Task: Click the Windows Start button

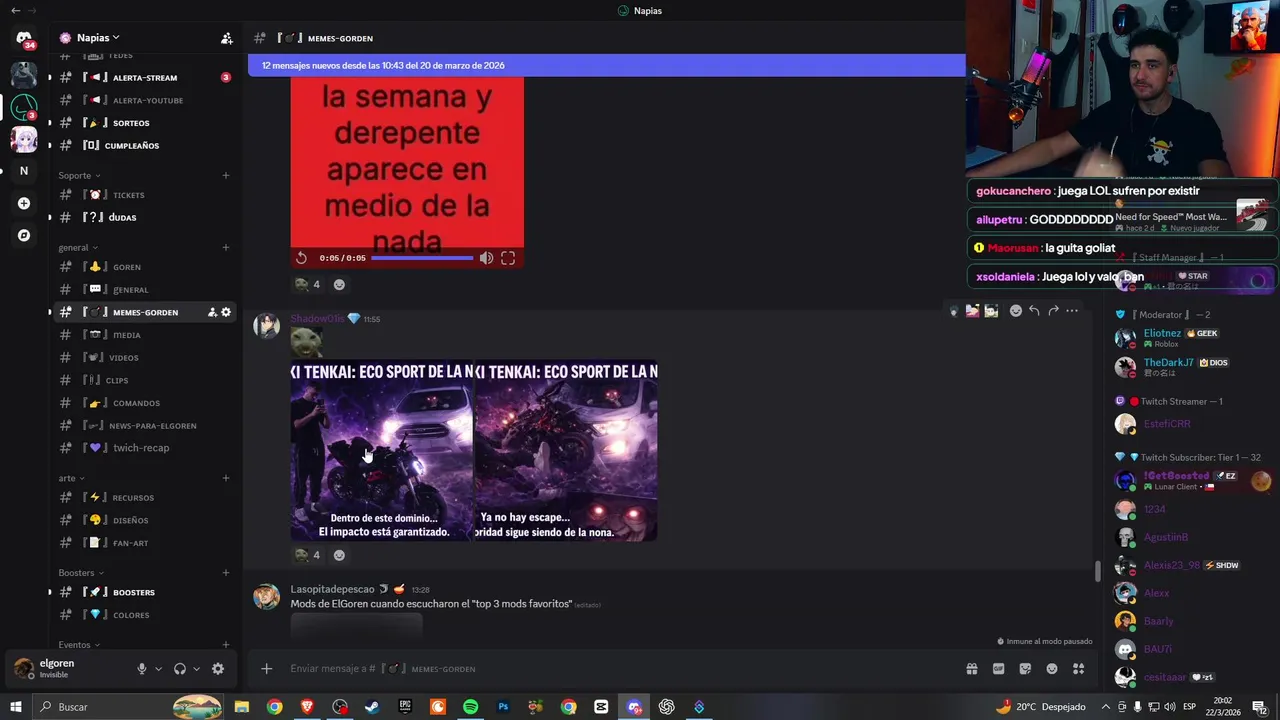Action: (16, 707)
